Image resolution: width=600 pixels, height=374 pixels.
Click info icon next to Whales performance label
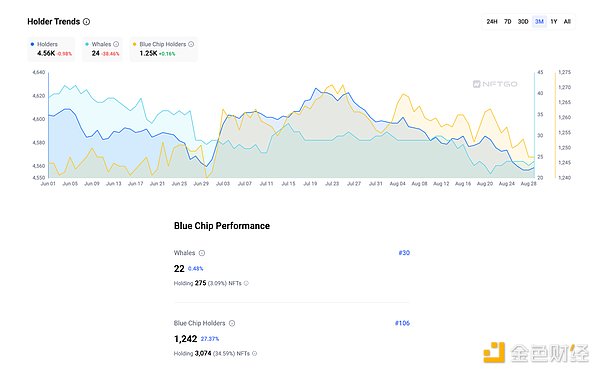point(202,253)
